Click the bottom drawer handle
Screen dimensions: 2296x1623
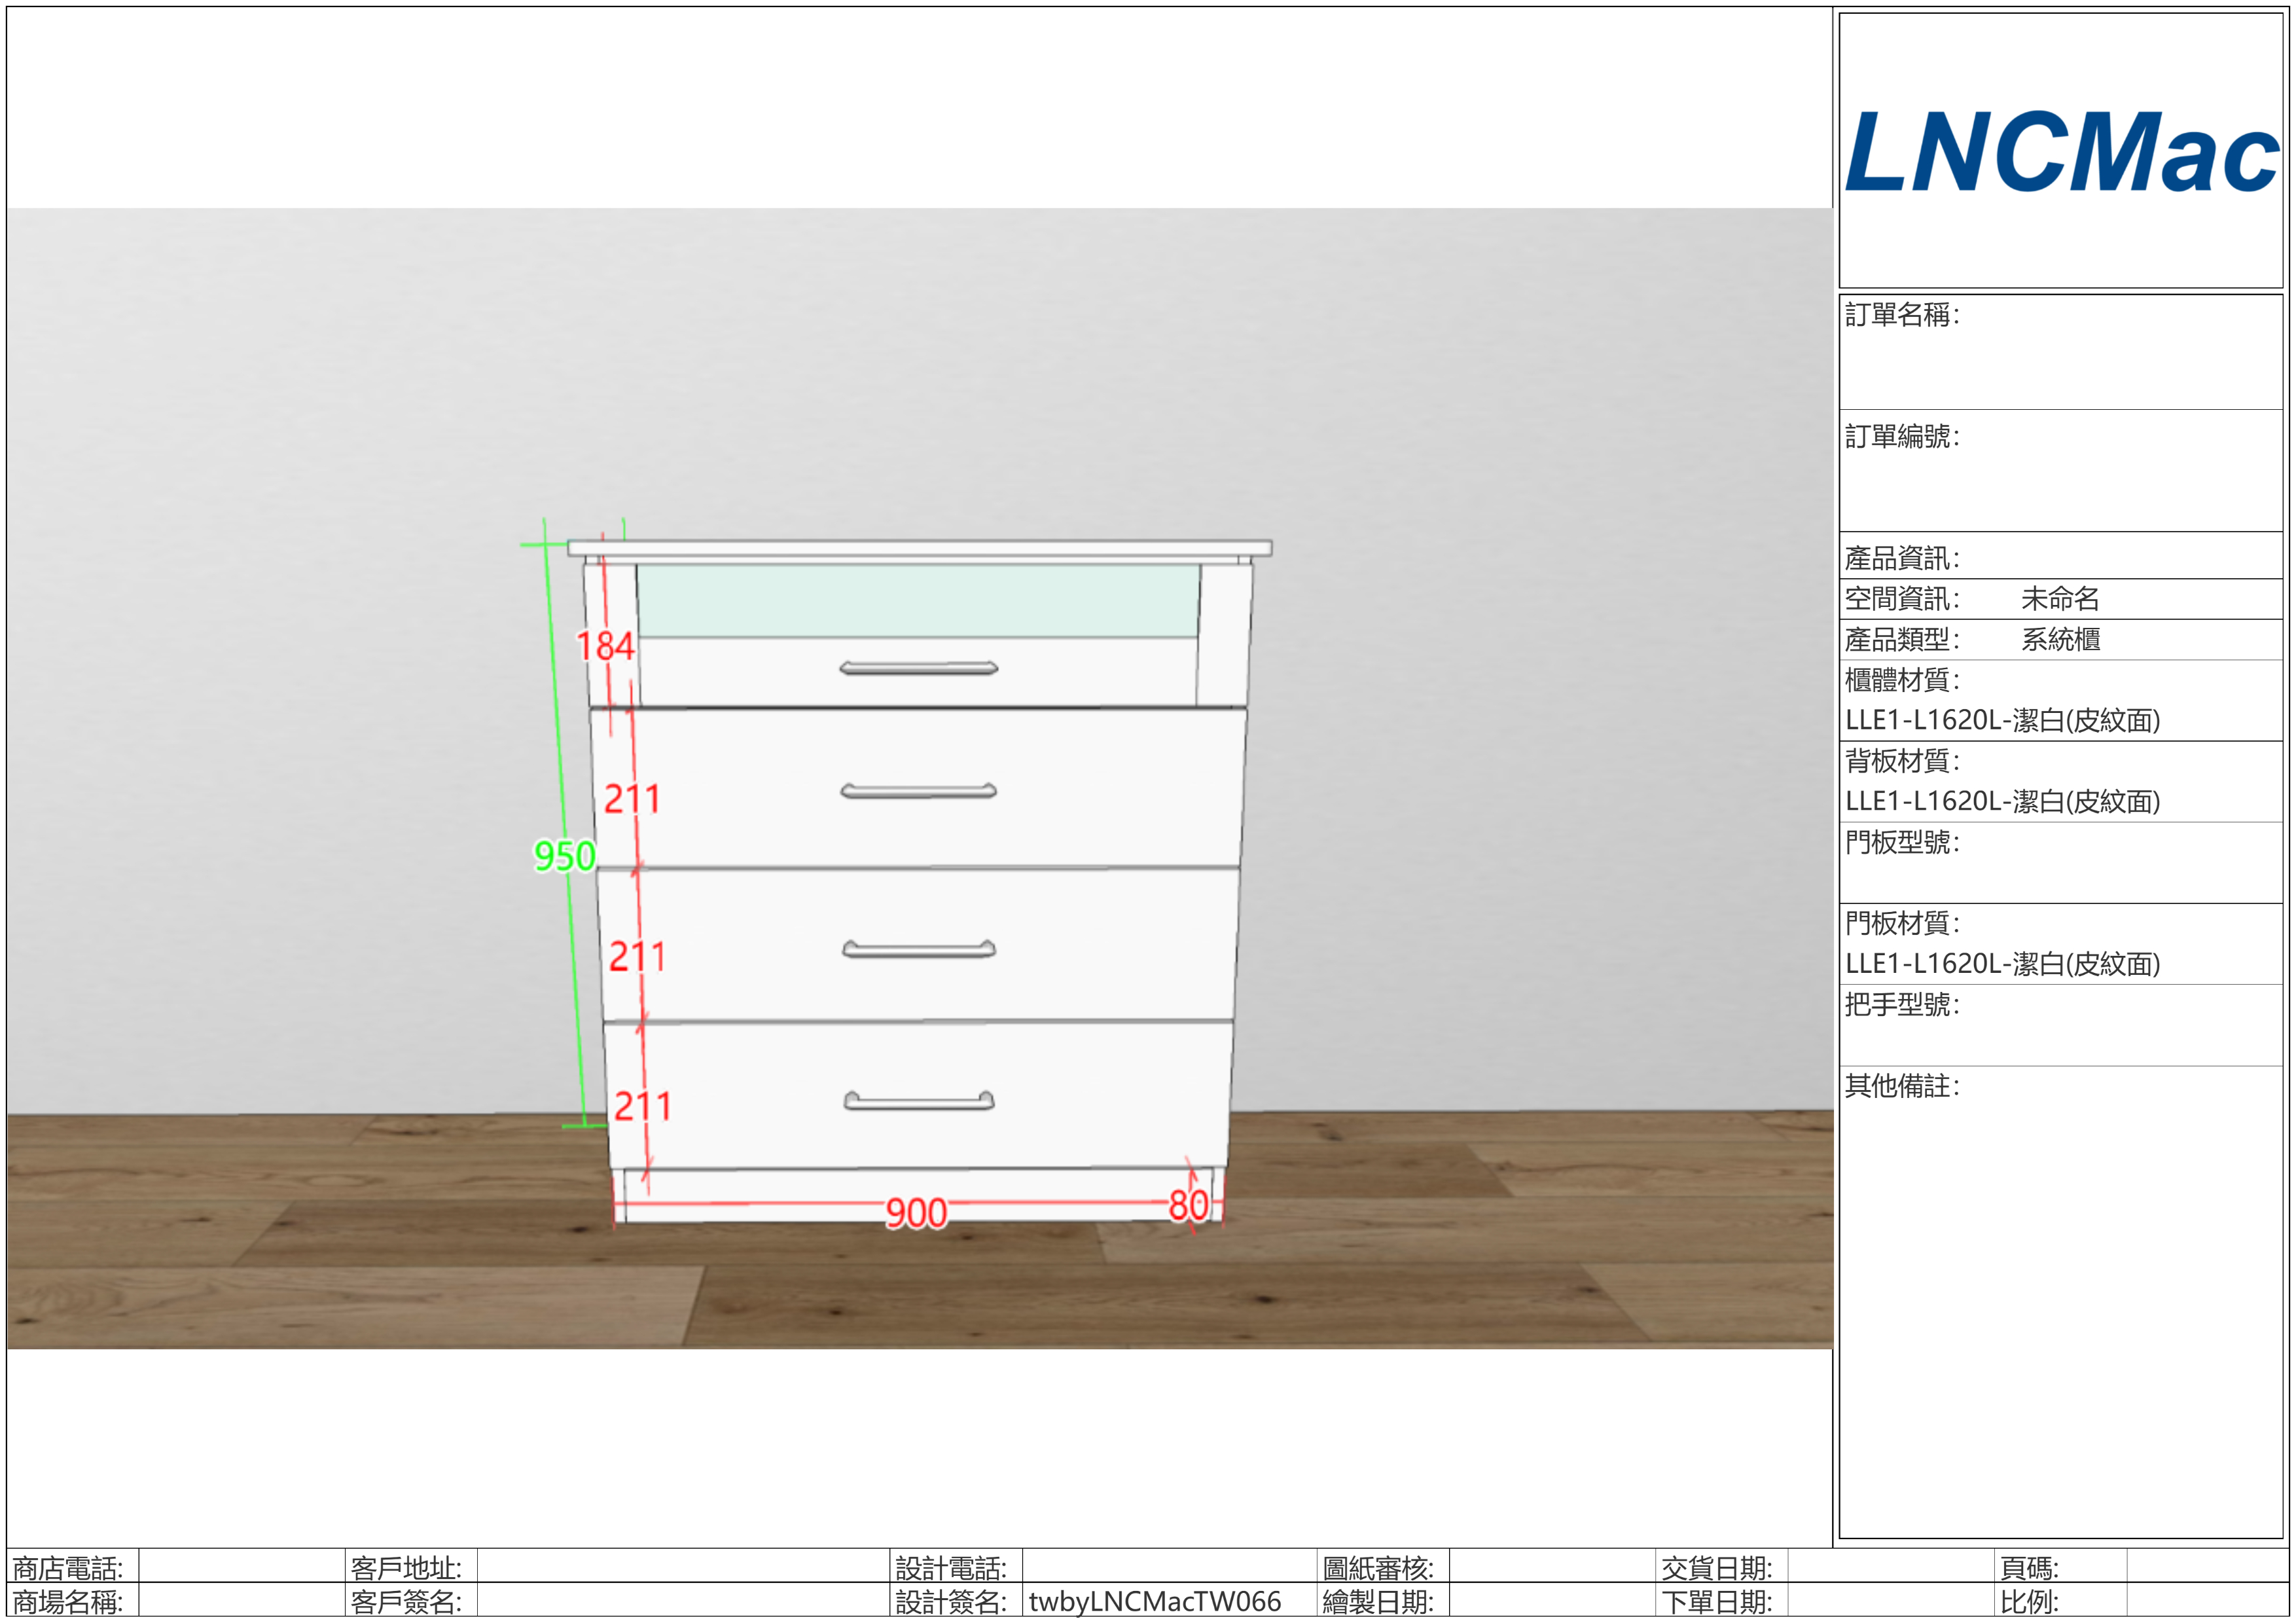(918, 1101)
